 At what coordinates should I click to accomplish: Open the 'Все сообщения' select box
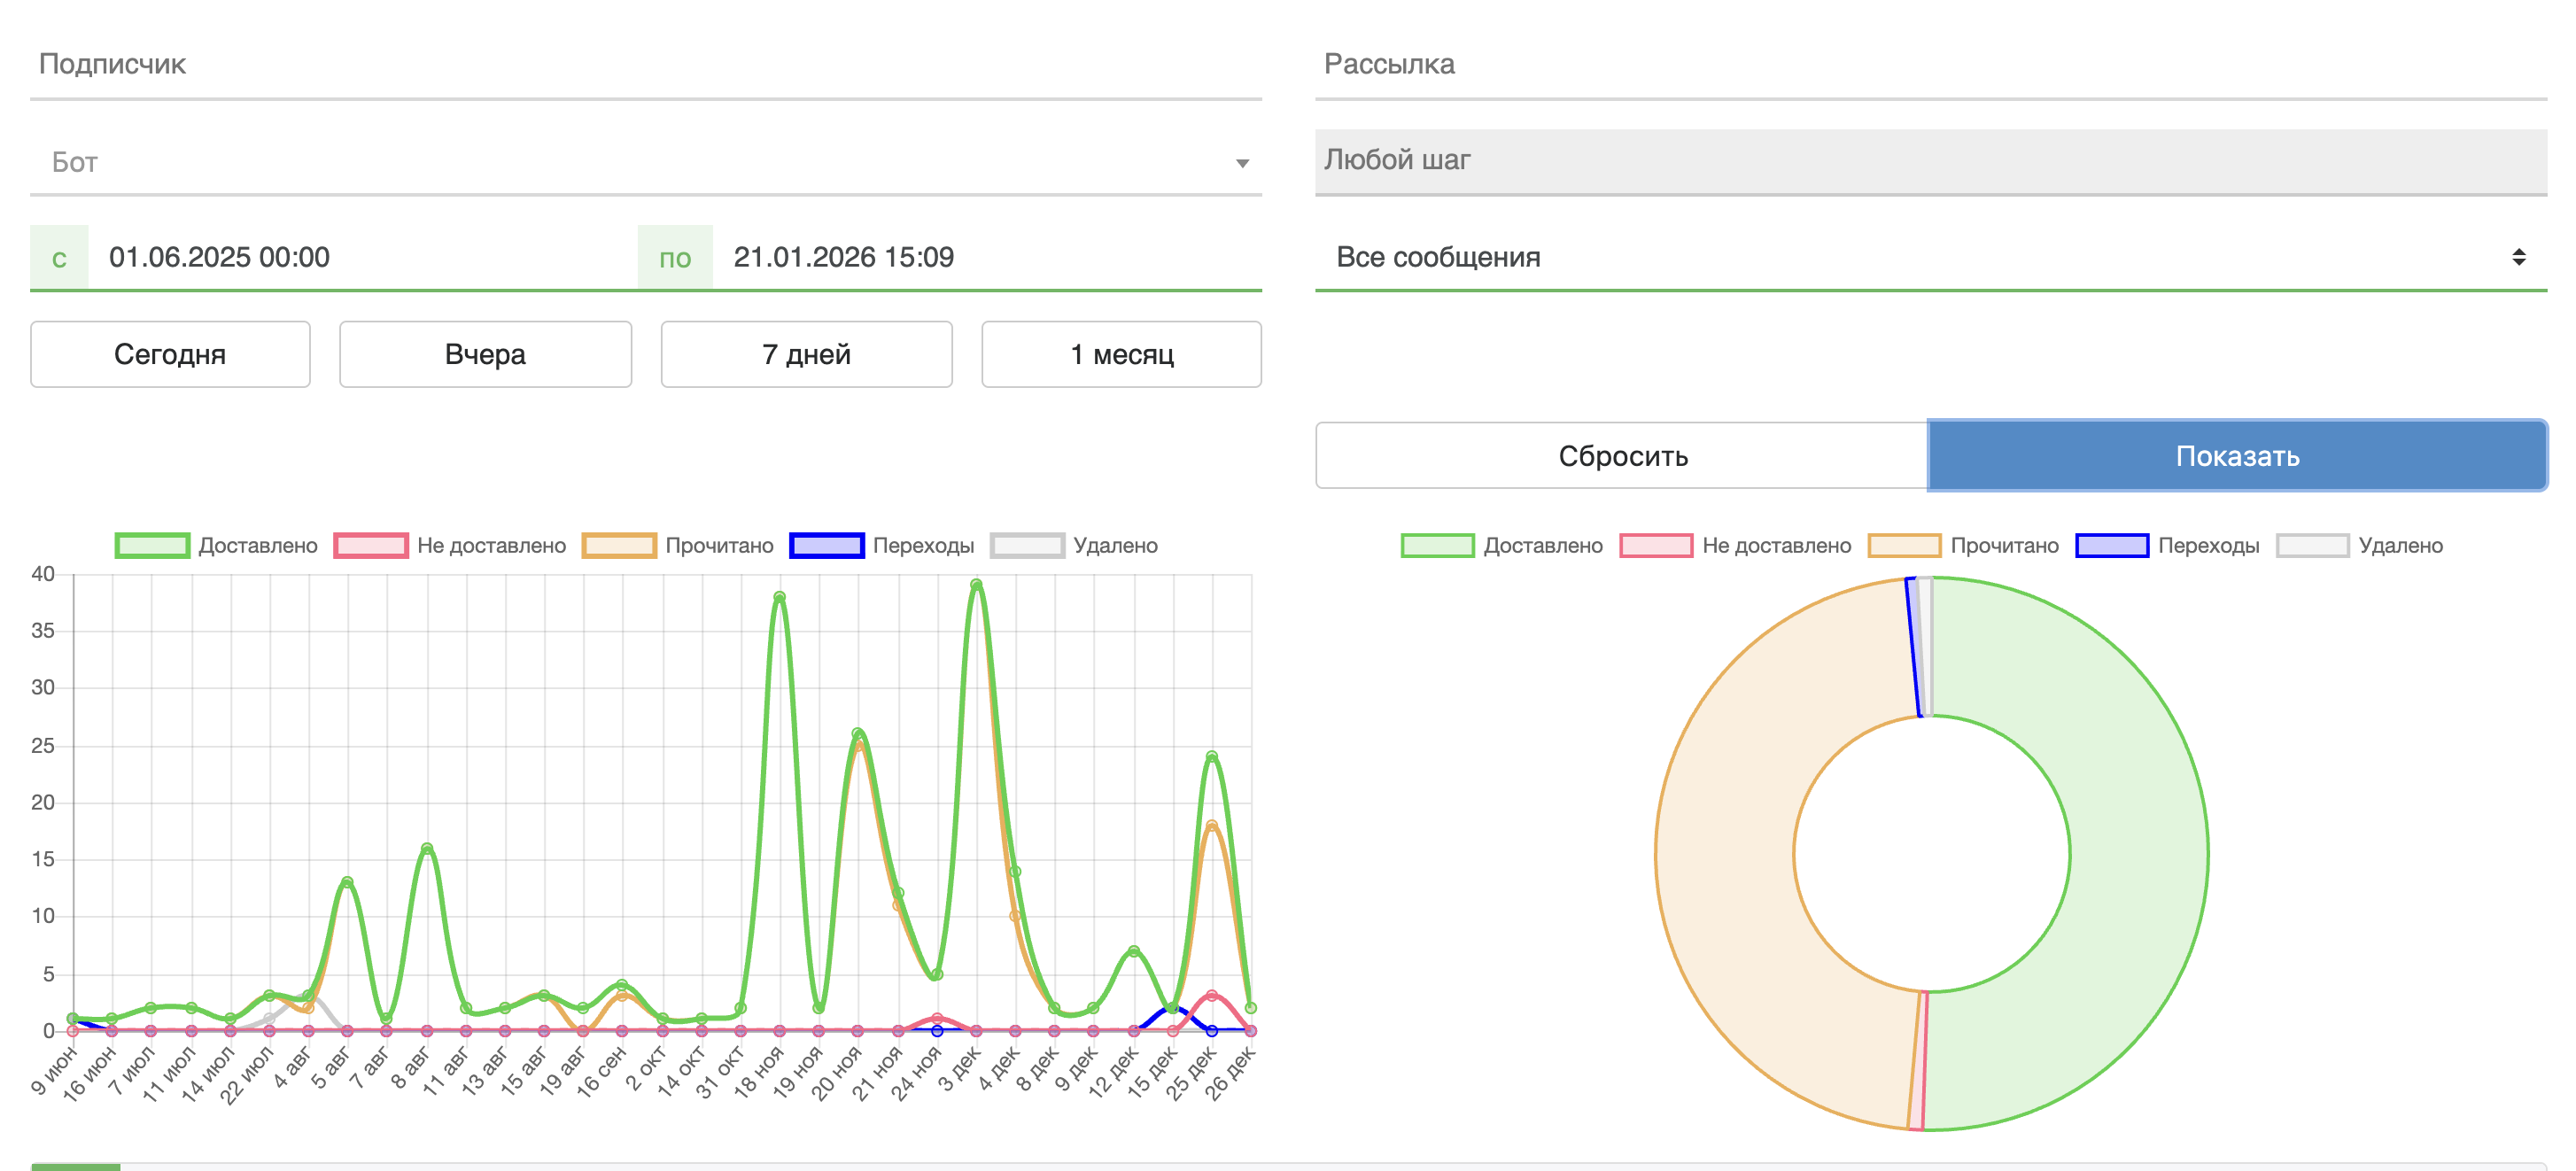click(x=1930, y=257)
